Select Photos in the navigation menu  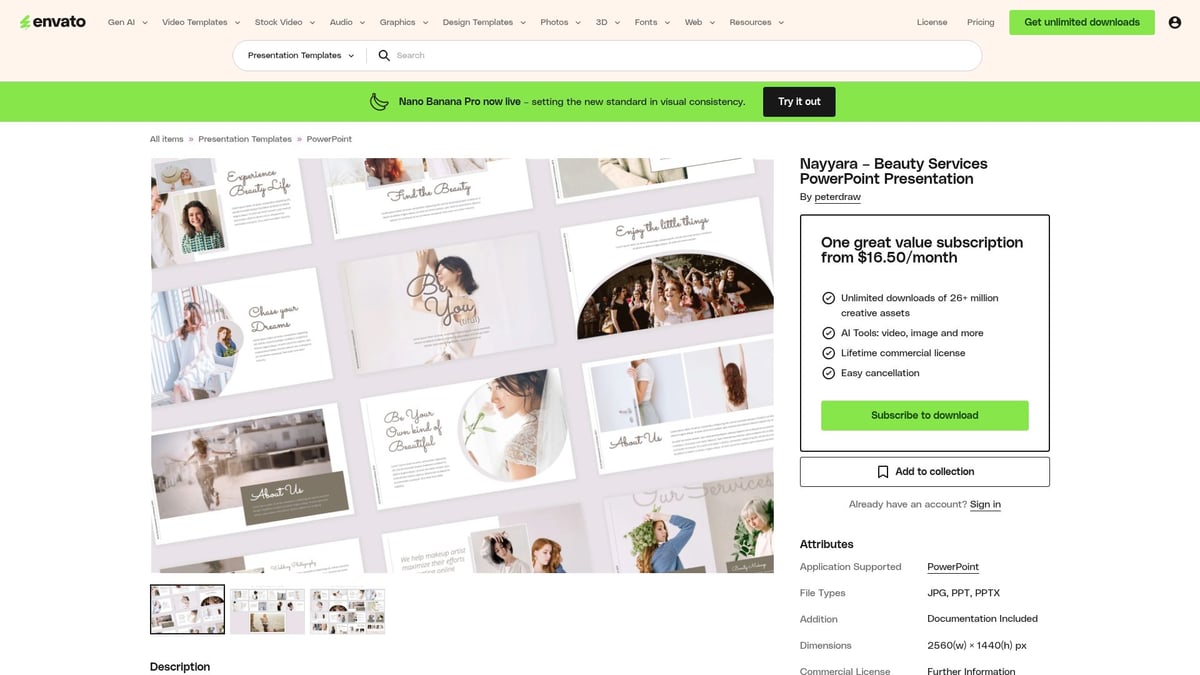point(553,21)
